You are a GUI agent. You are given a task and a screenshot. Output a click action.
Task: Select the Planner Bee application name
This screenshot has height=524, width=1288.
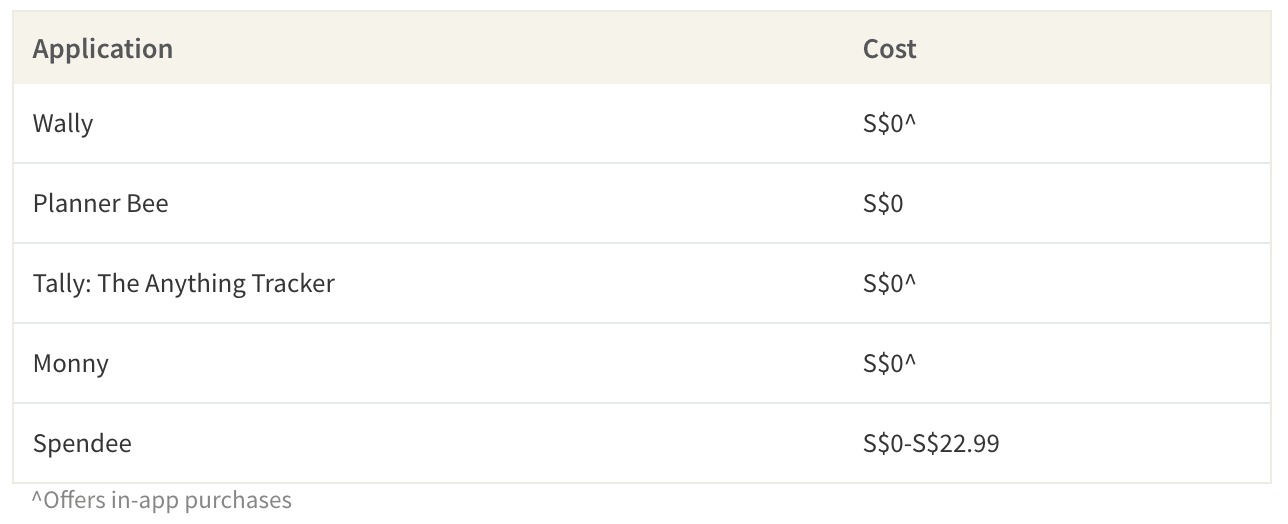coord(100,204)
